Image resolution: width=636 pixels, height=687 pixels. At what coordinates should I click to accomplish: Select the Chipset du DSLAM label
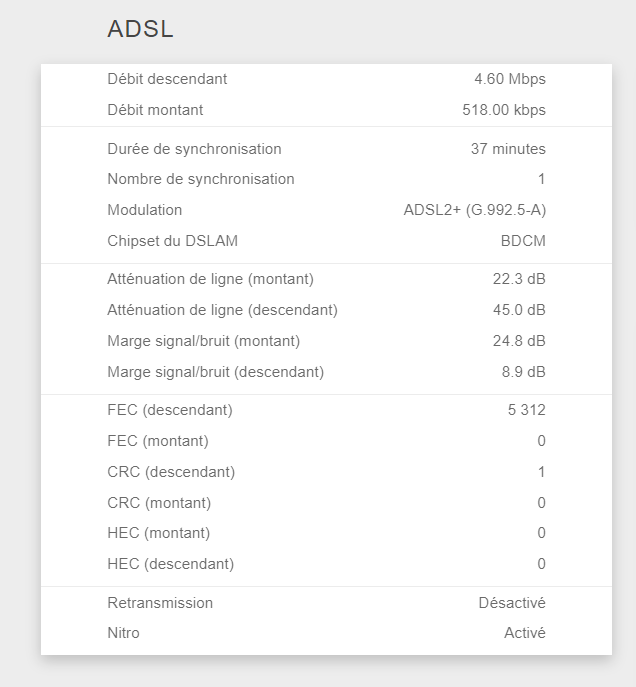pos(173,241)
